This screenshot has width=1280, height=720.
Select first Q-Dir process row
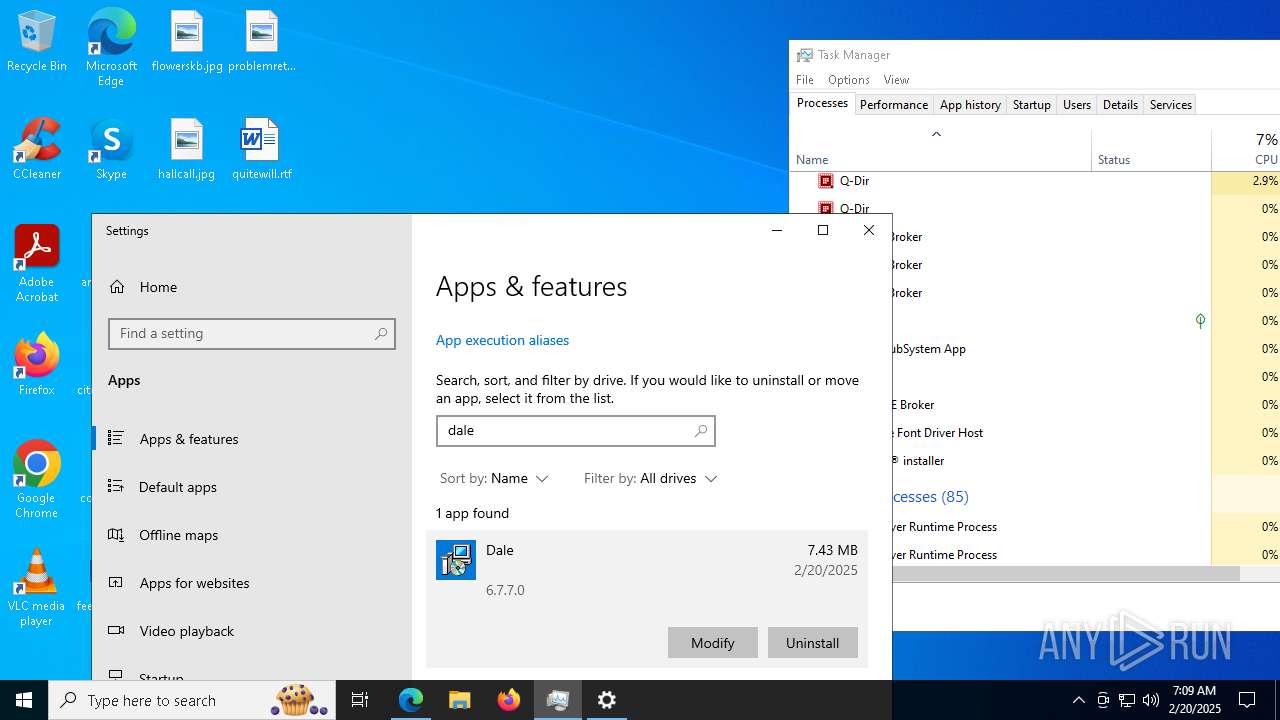(x=1035, y=181)
